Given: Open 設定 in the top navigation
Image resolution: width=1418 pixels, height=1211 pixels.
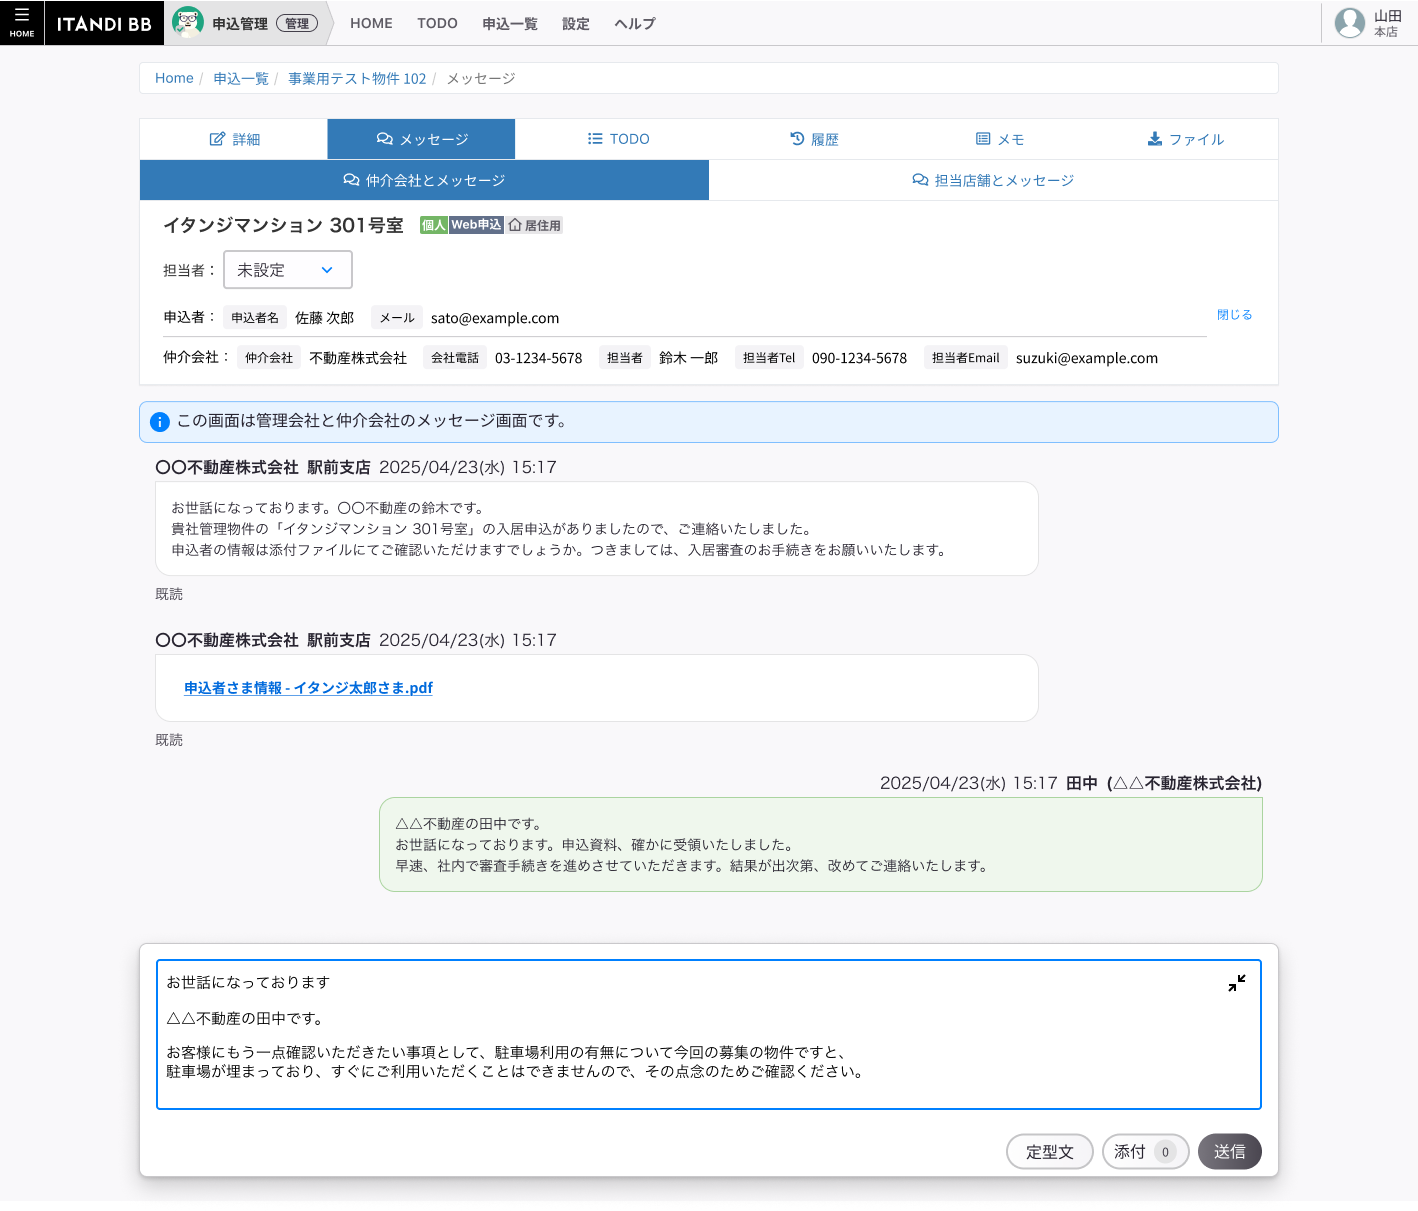Looking at the screenshot, I should point(576,23).
